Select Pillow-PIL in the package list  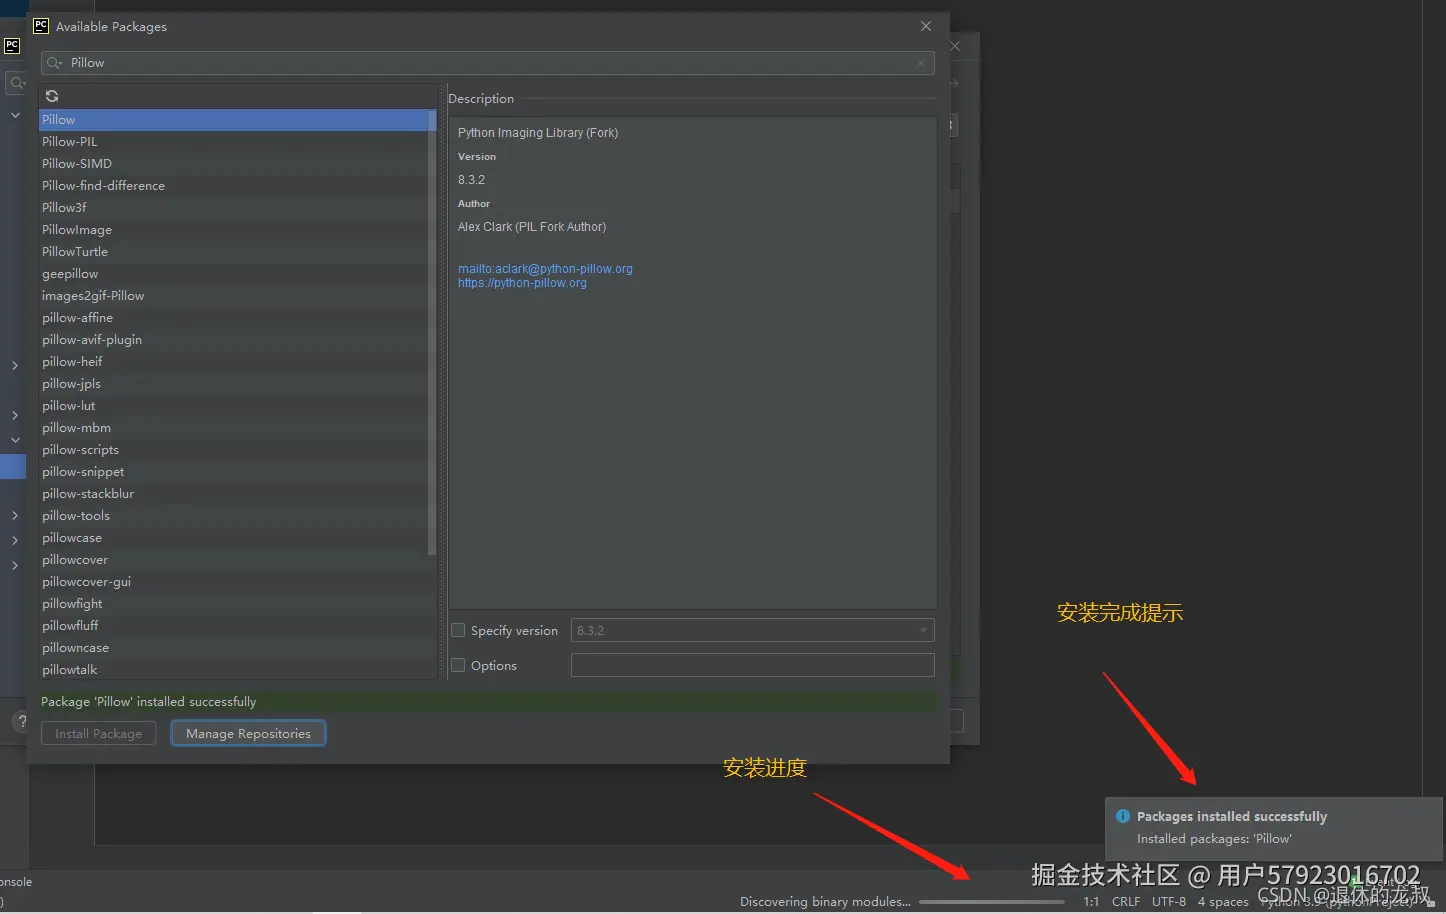point(234,142)
